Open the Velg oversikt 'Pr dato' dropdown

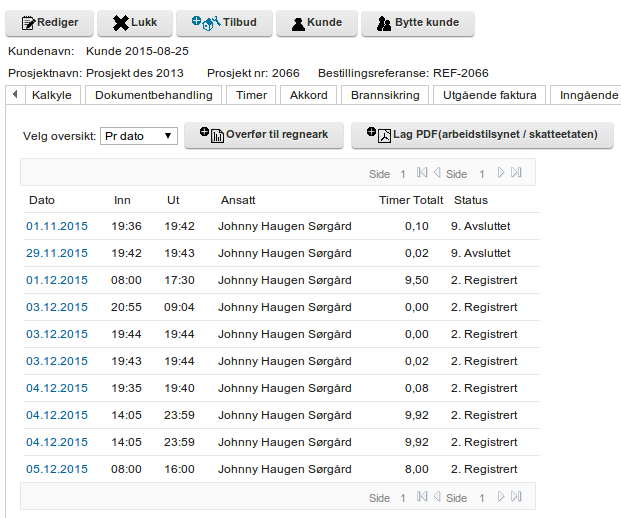(x=139, y=136)
